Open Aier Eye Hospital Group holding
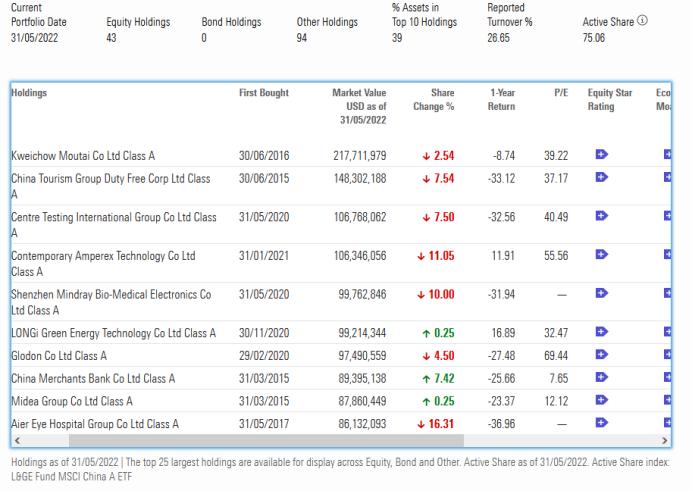 [95, 424]
